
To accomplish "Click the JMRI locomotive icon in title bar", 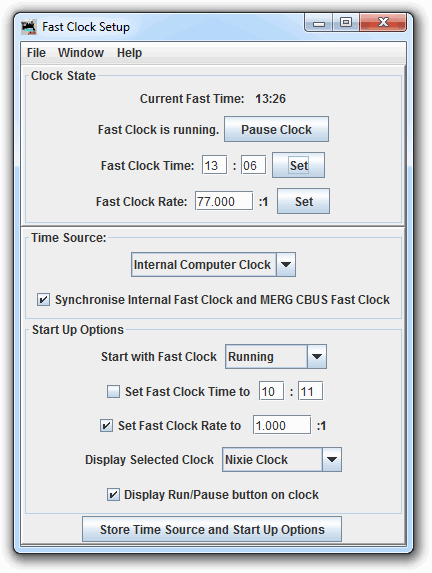I will coord(29,27).
